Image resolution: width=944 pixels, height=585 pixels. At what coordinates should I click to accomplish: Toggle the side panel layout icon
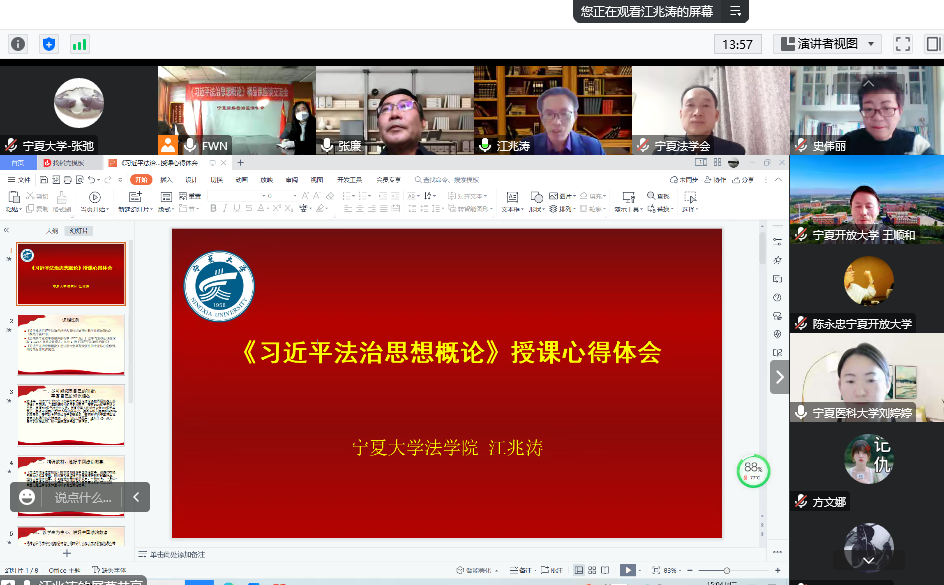click(932, 44)
